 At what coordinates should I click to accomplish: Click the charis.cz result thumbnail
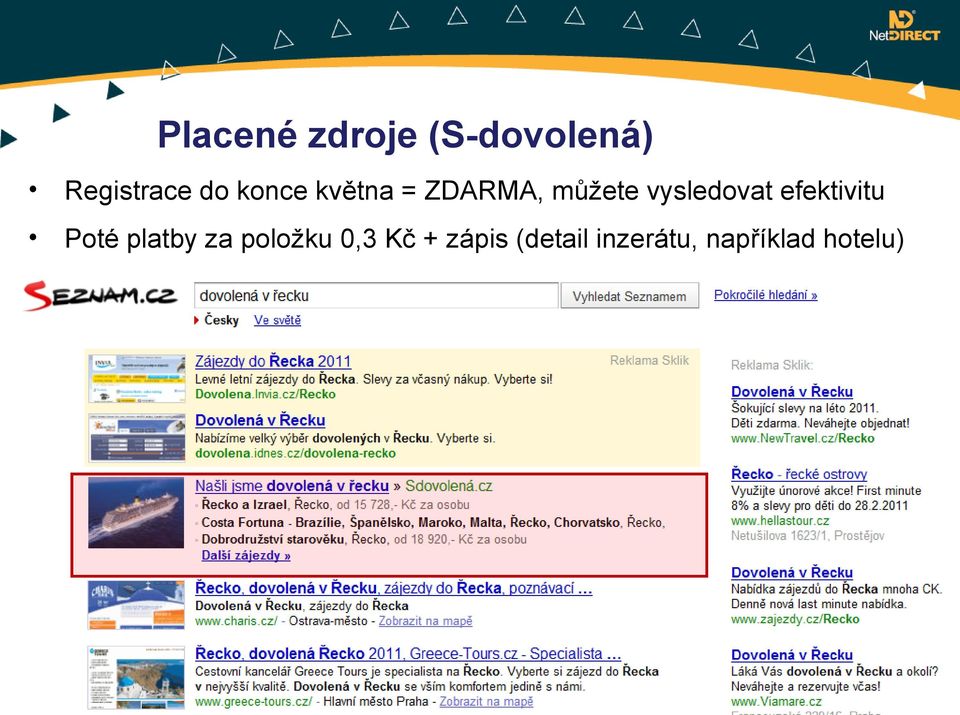(x=136, y=605)
